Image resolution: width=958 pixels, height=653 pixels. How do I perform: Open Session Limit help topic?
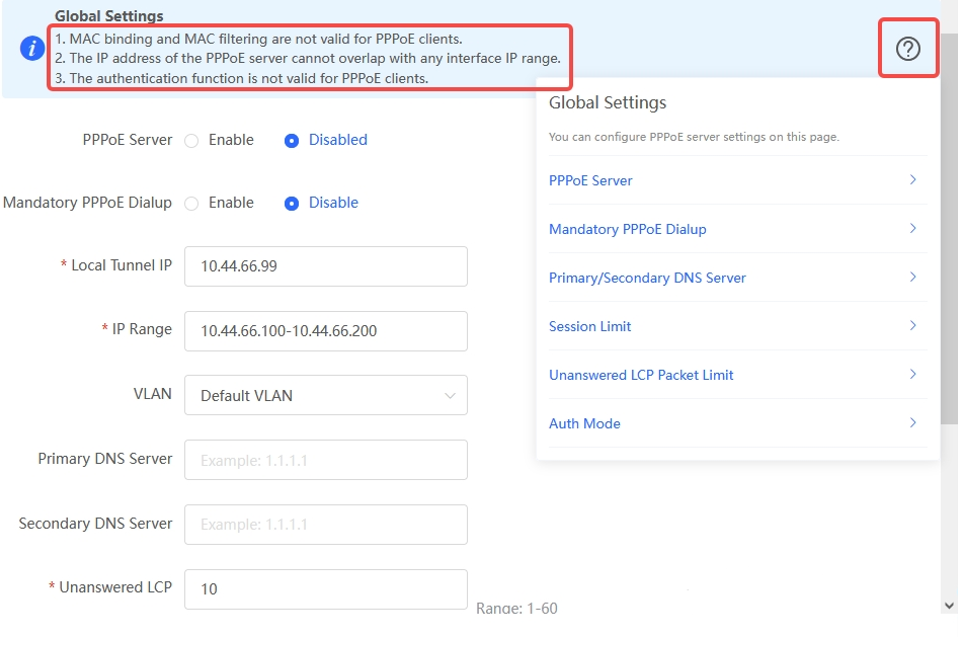(590, 326)
